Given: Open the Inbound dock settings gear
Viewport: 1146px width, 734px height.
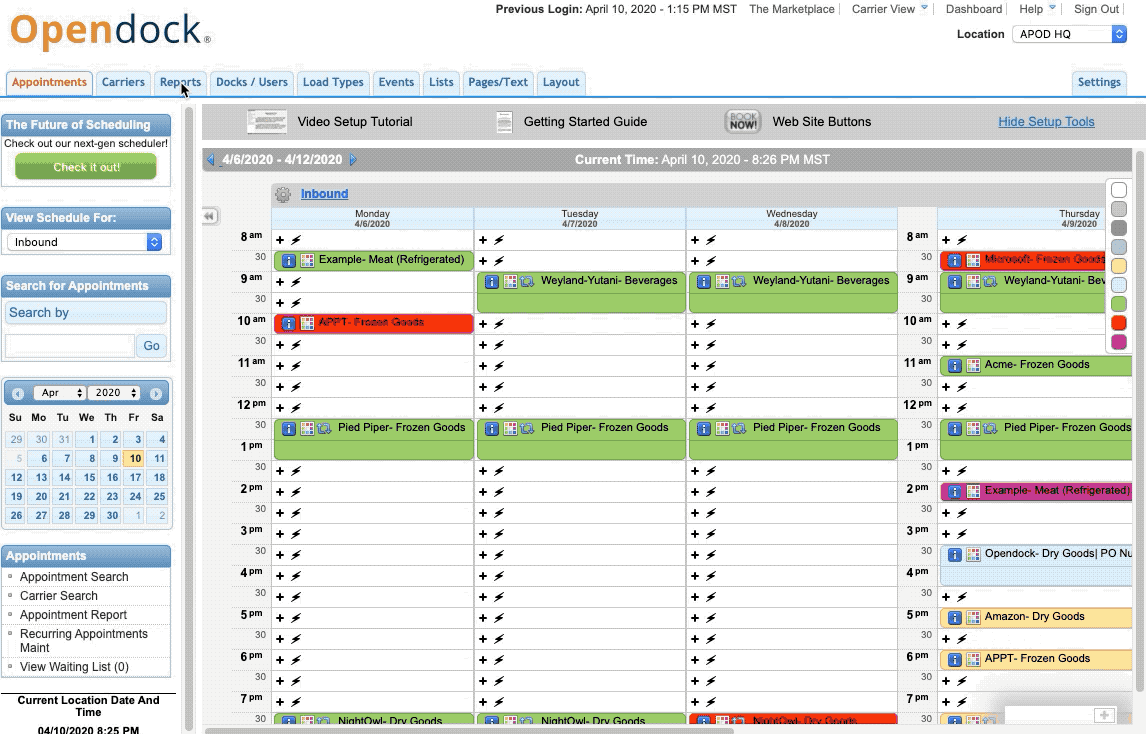Looking at the screenshot, I should coord(282,194).
